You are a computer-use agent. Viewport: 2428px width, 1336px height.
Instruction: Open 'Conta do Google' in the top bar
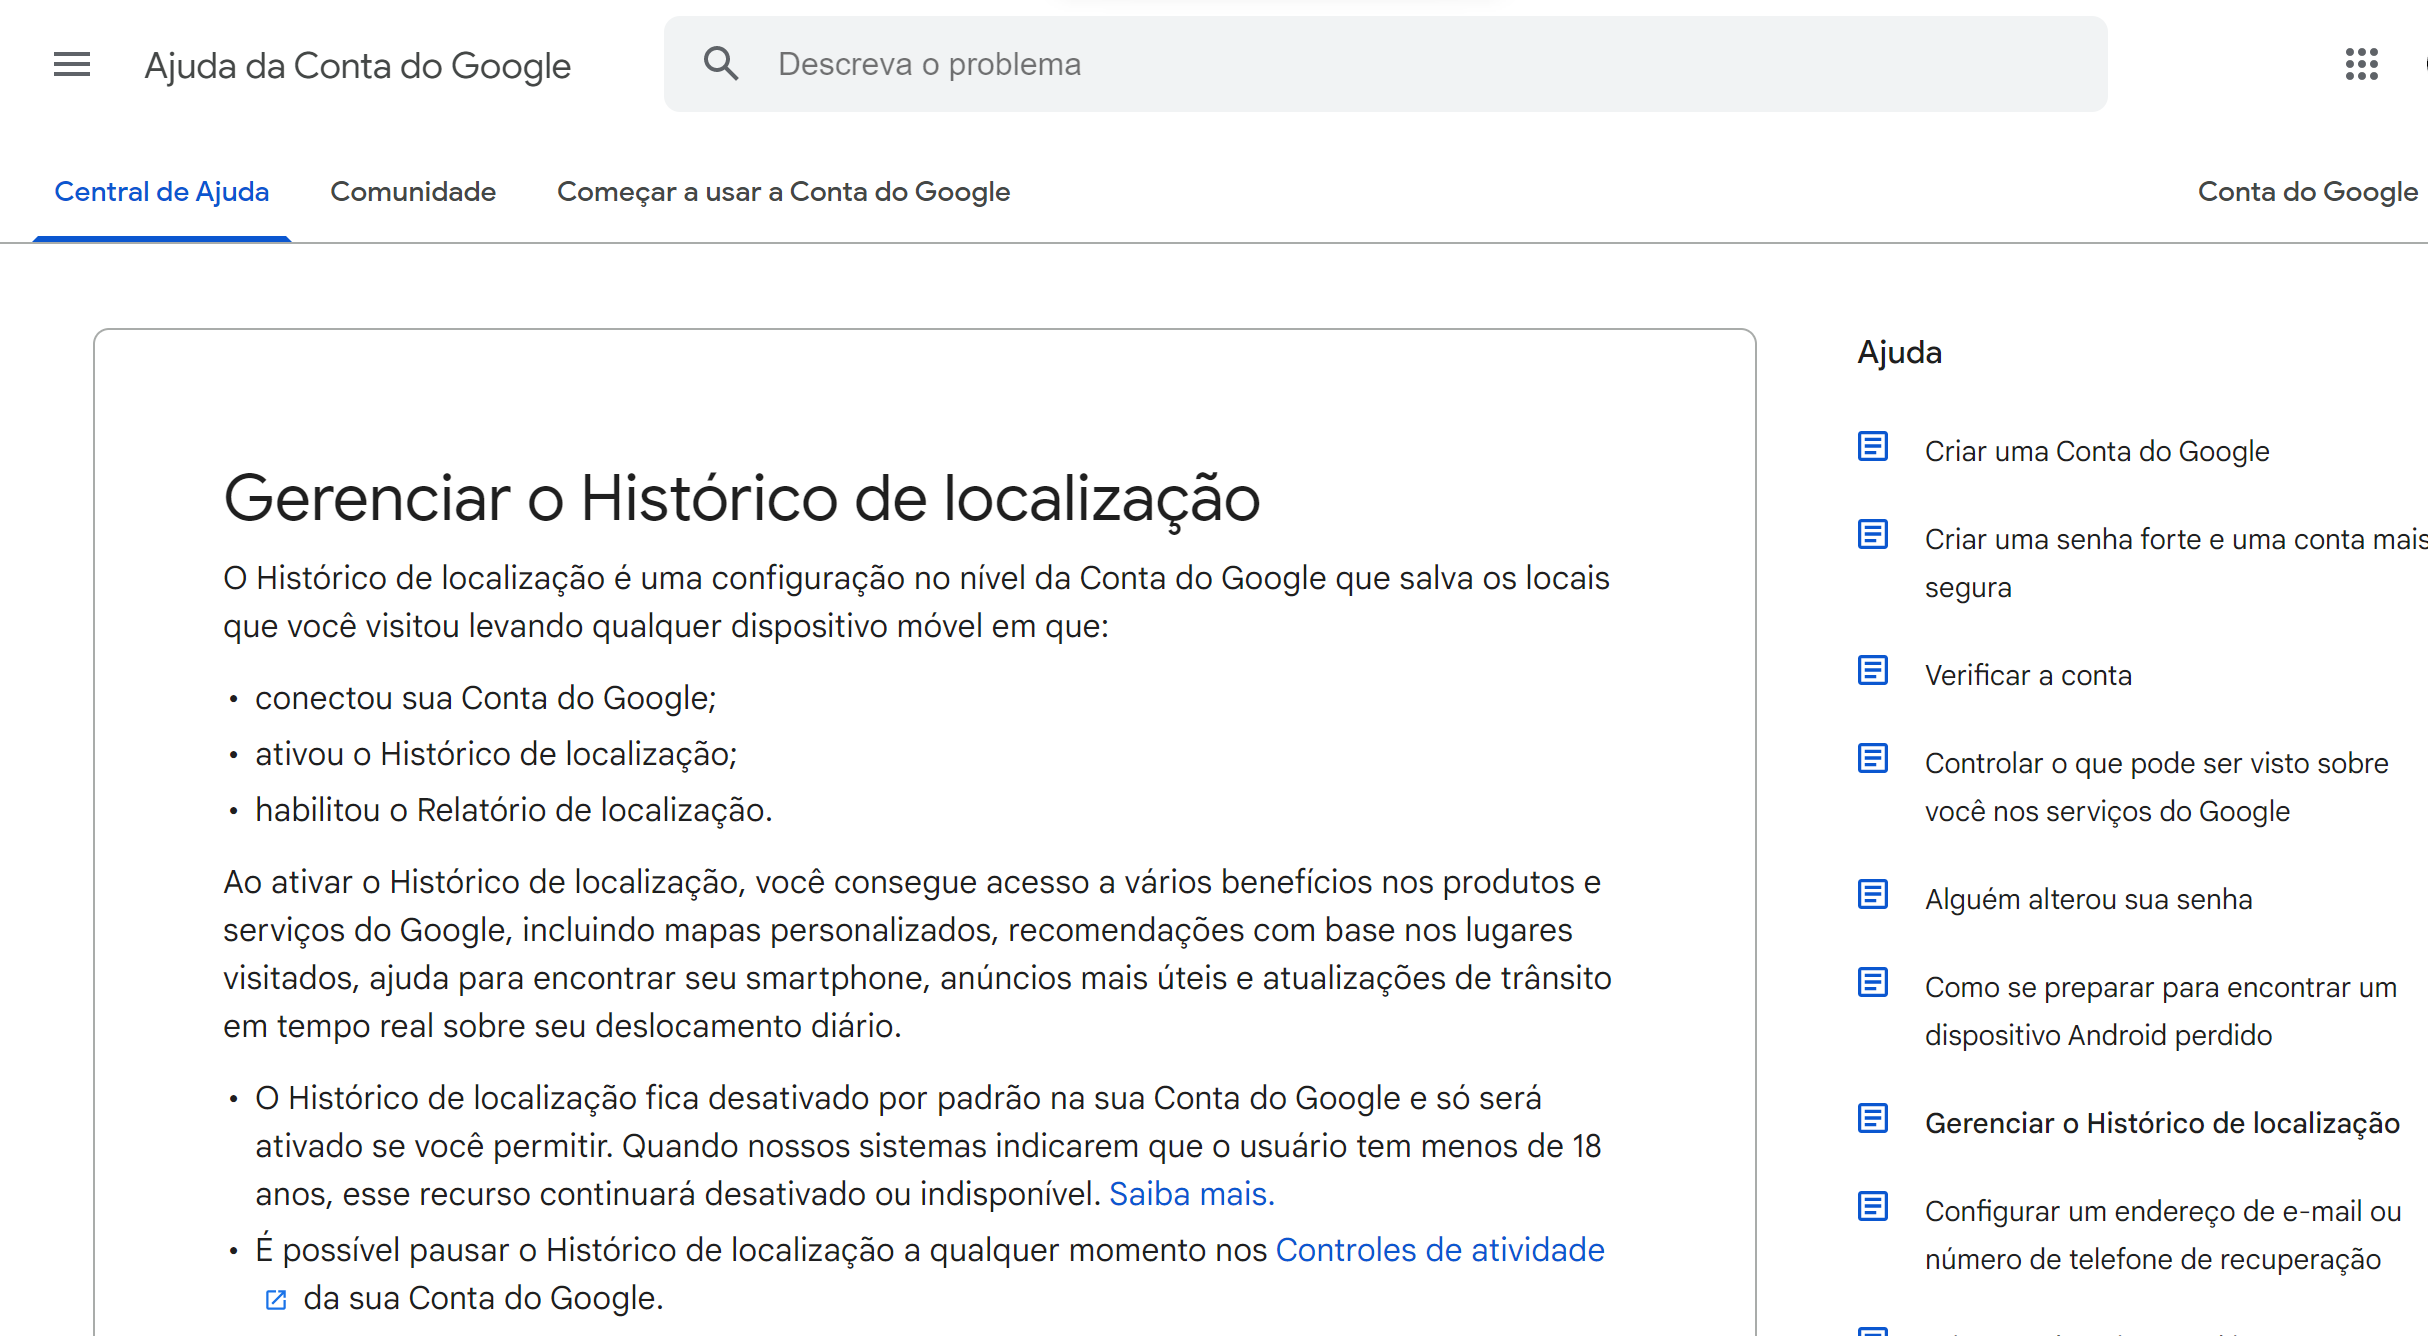click(2306, 191)
